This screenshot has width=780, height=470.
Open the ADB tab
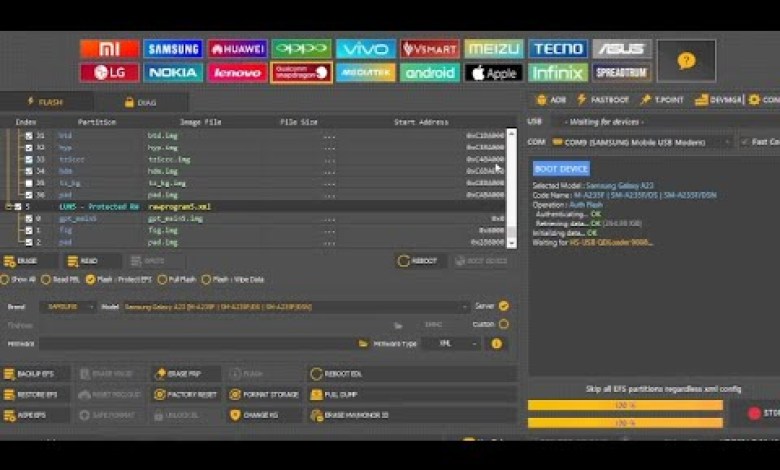pos(551,100)
